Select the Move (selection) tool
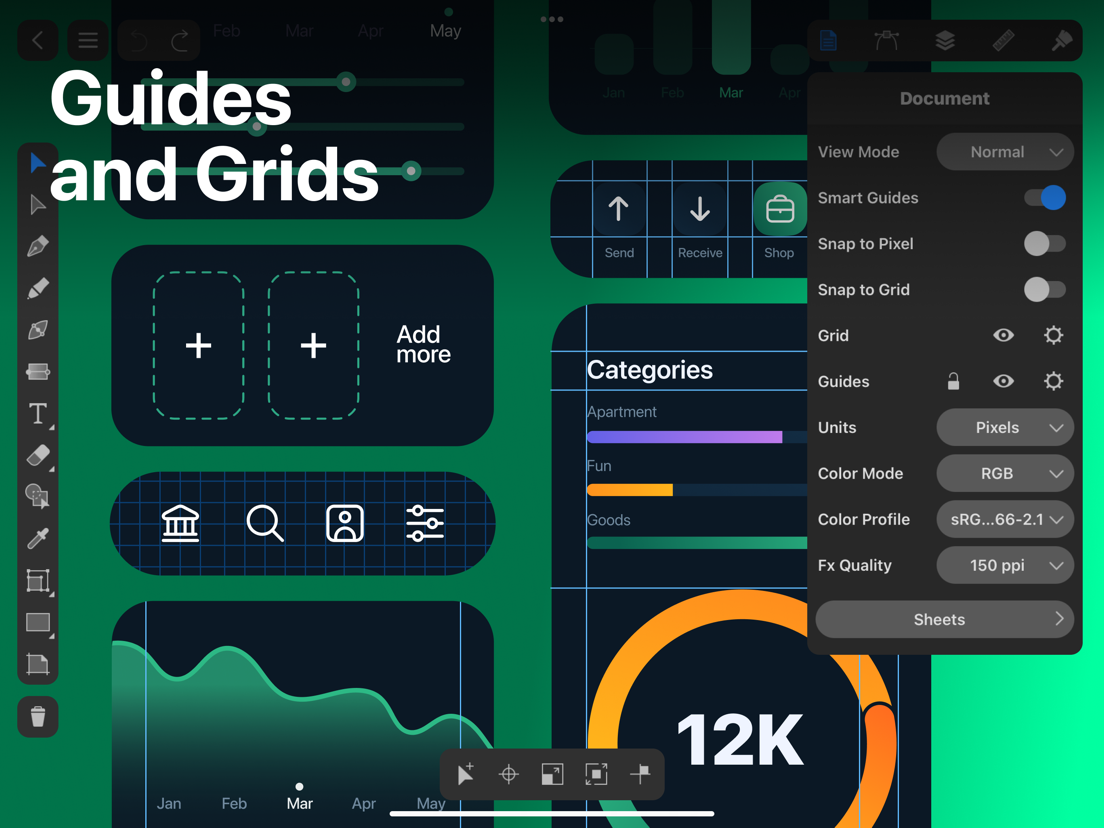This screenshot has width=1104, height=828. coord(38,163)
